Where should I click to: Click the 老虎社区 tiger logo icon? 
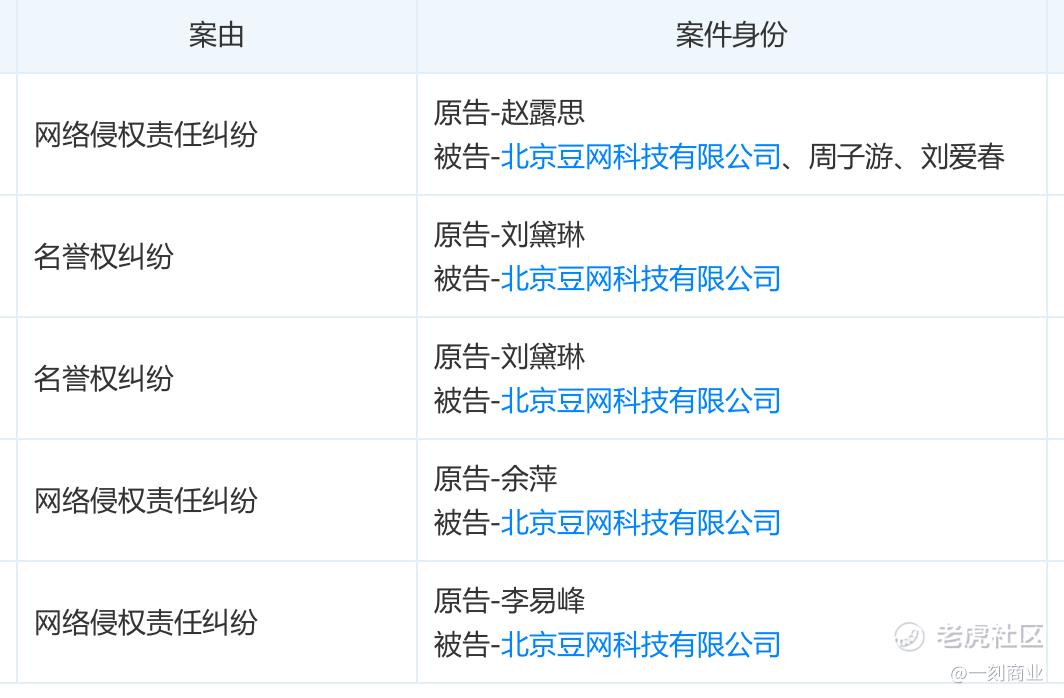(909, 636)
